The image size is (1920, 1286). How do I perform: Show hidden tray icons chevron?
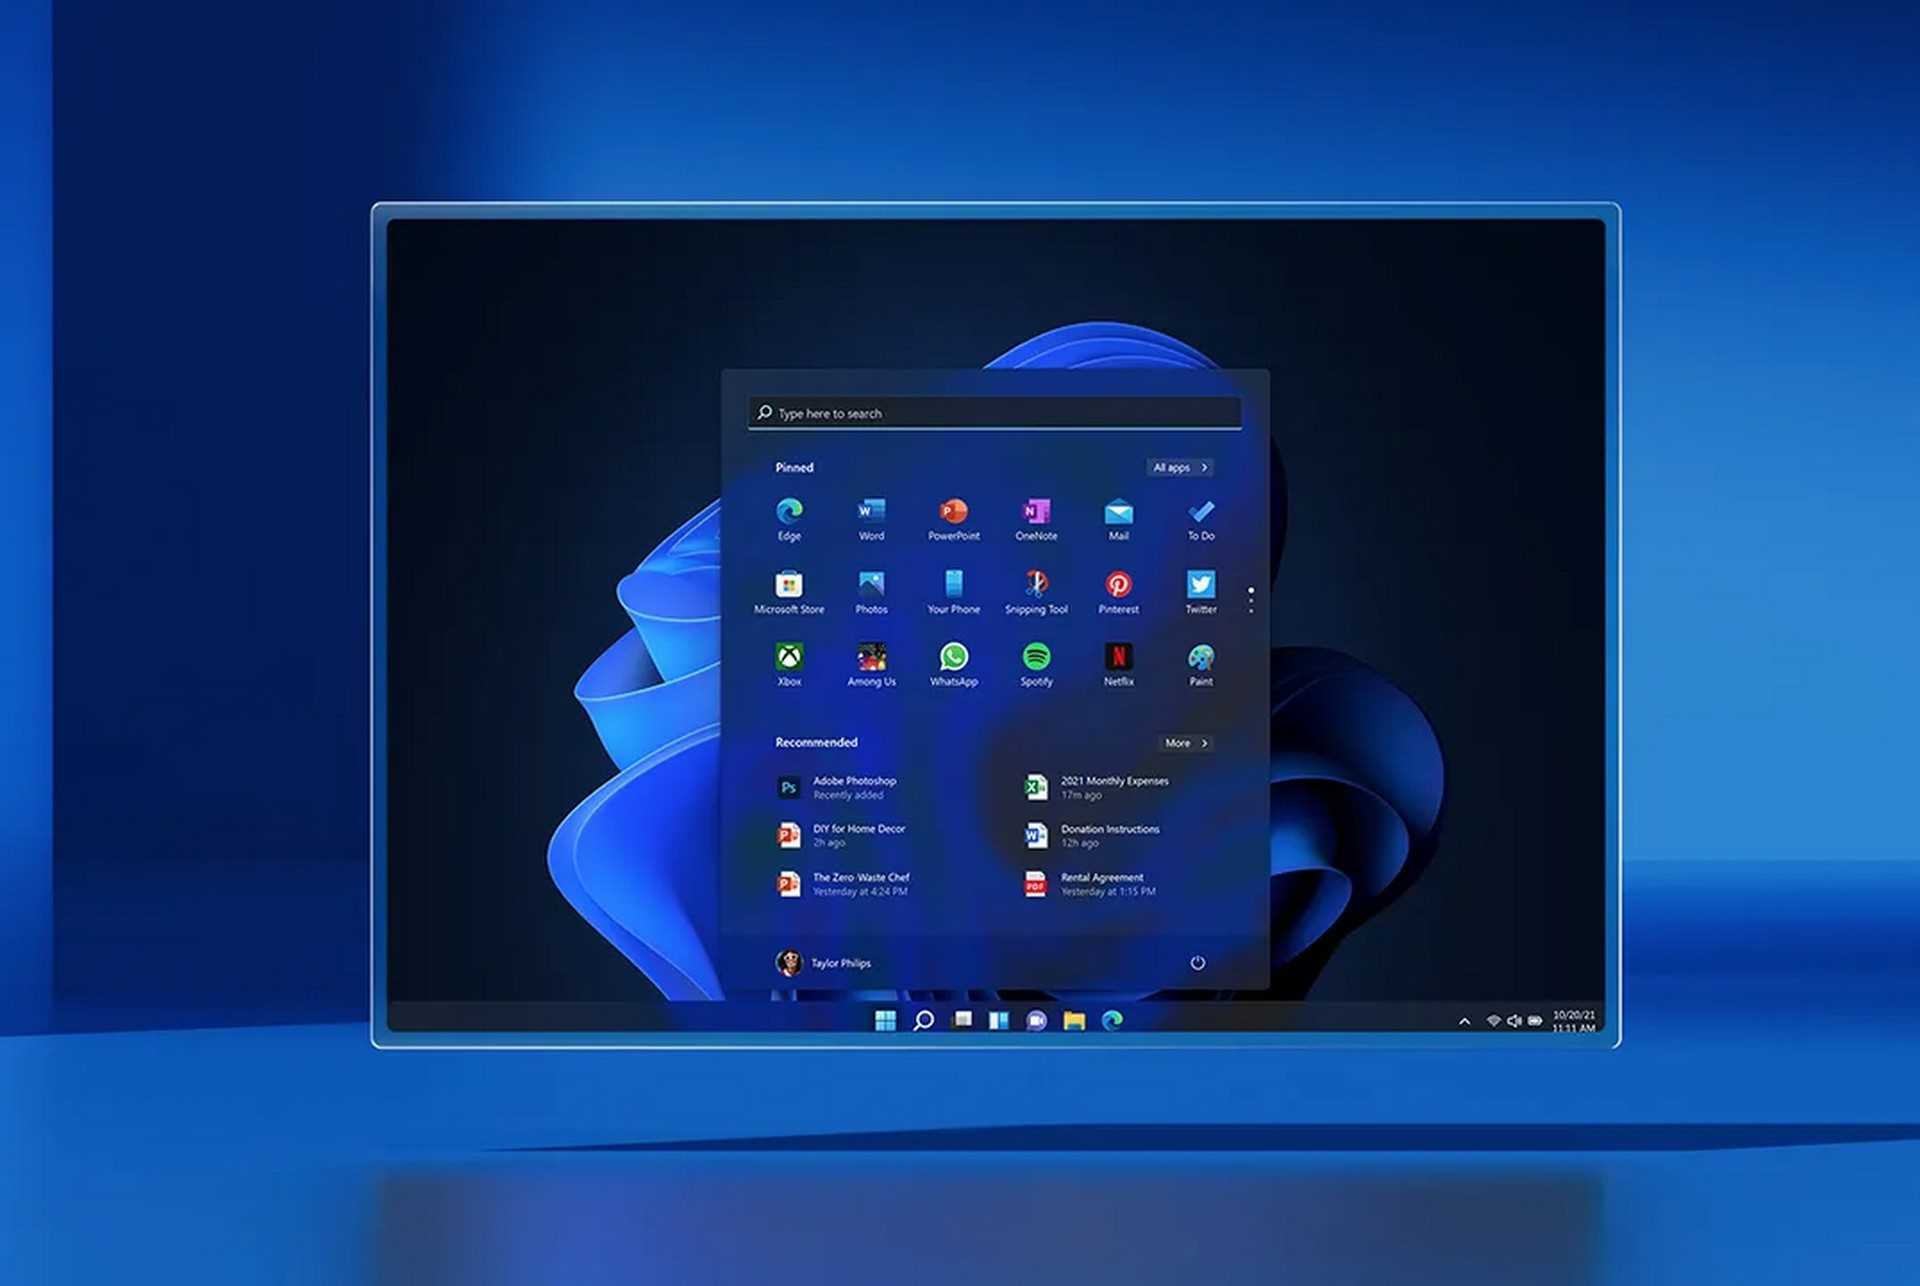1464,1021
